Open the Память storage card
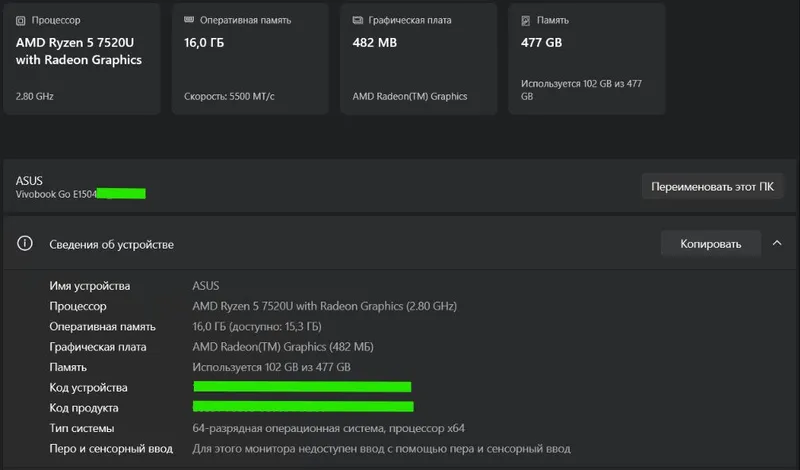Image resolution: width=800 pixels, height=470 pixels. (587, 59)
